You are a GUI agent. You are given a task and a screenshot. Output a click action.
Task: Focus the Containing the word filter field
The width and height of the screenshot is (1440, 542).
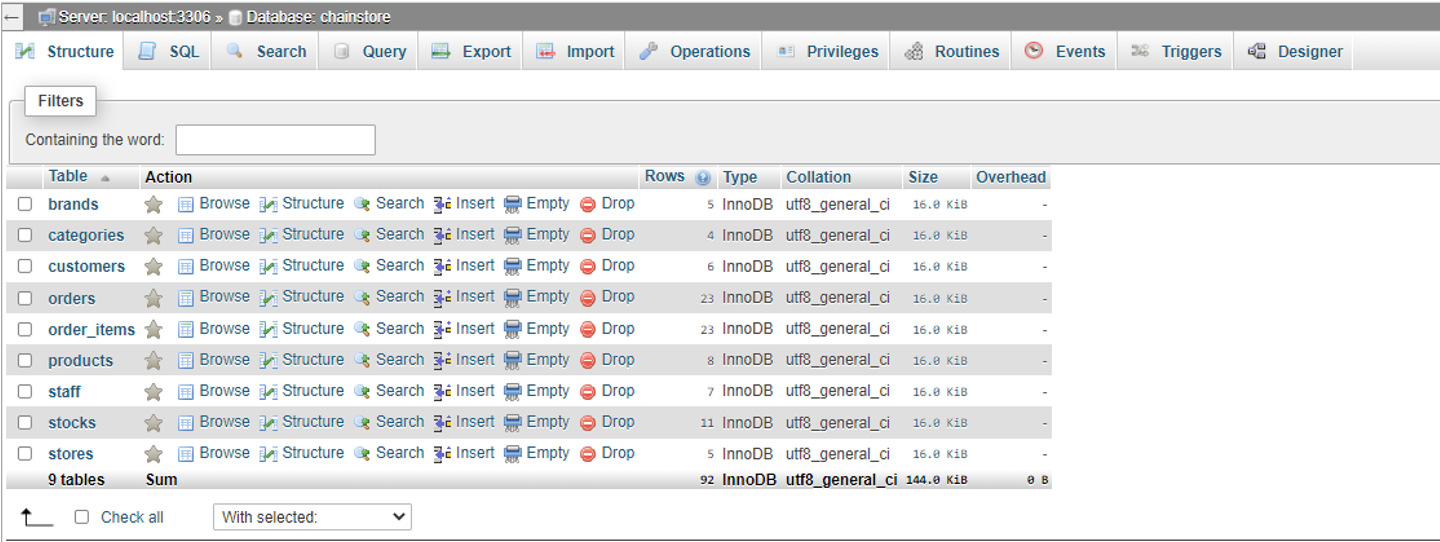coord(275,140)
